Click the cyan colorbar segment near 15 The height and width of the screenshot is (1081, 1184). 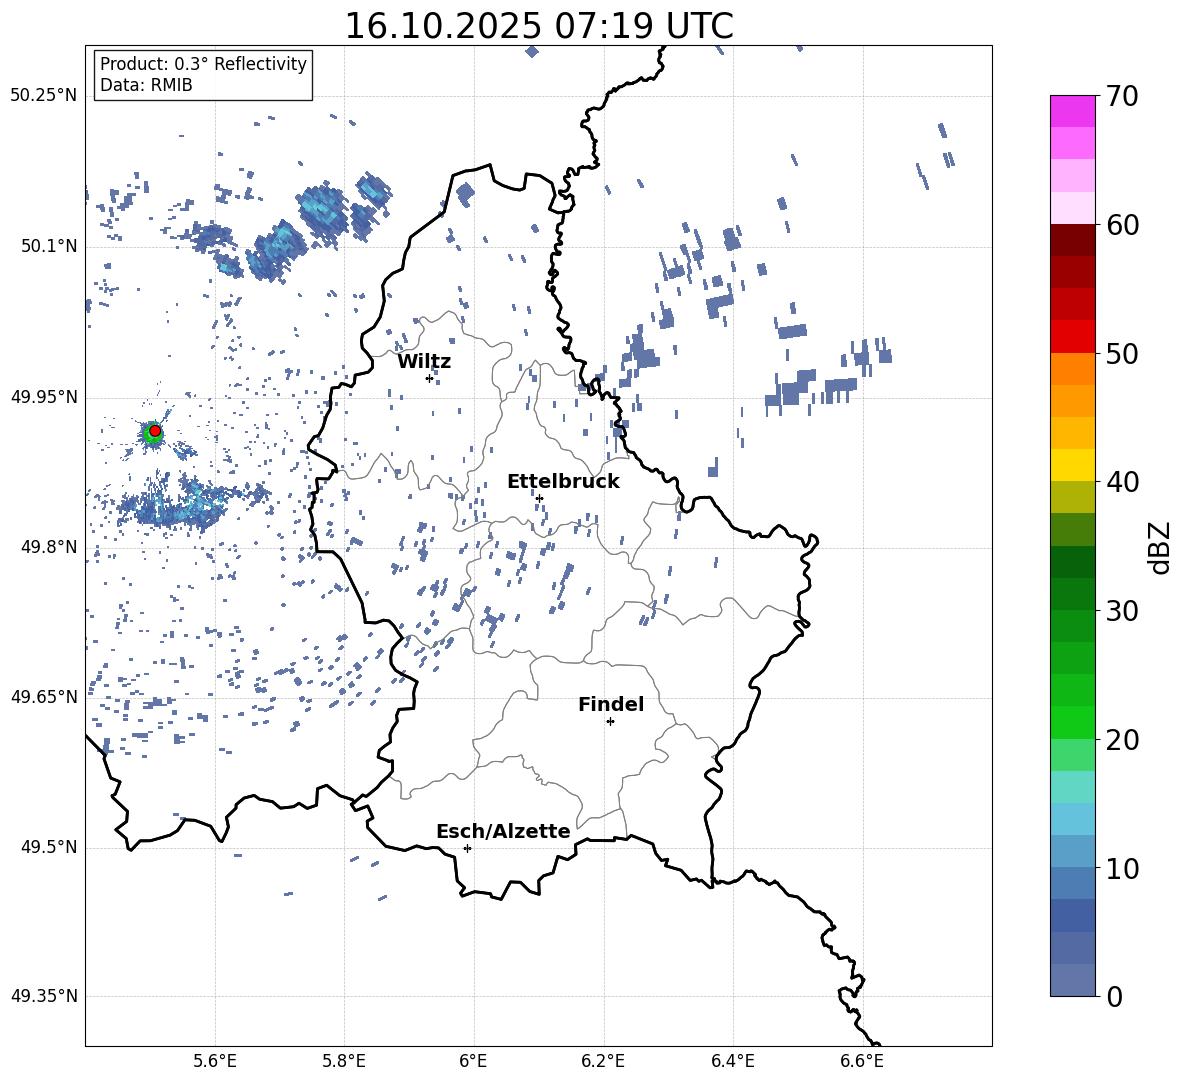click(1072, 787)
